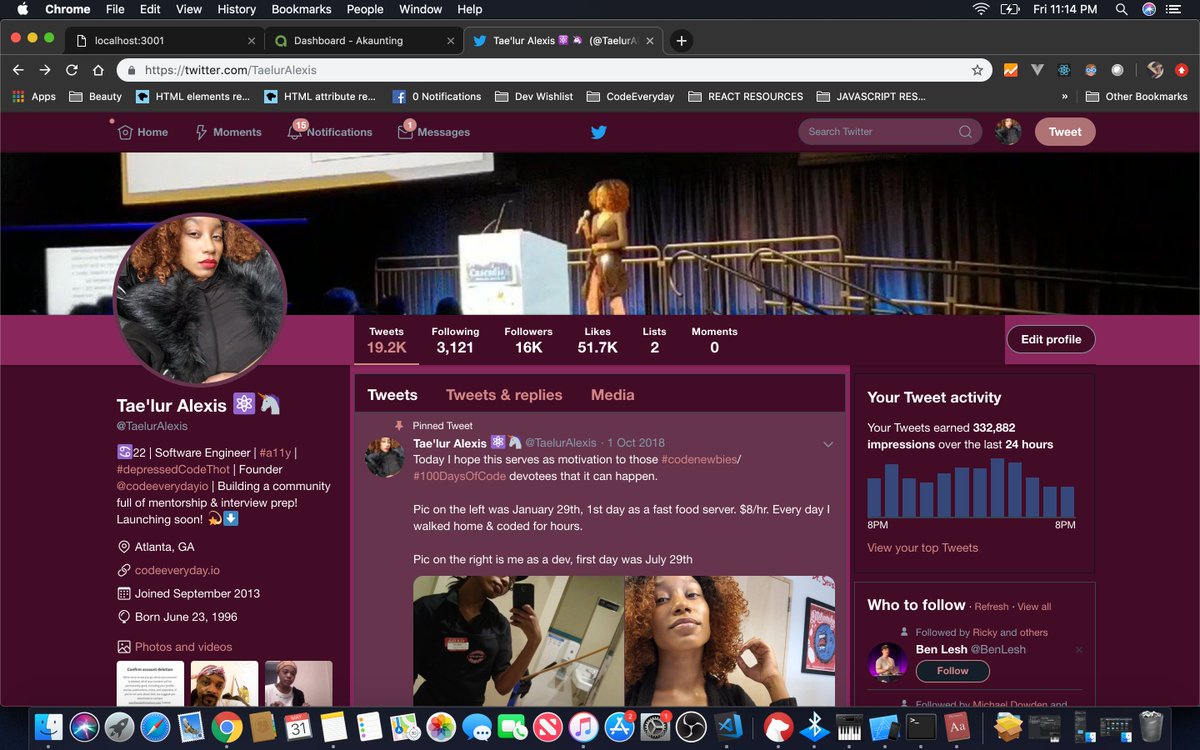Screen dimensions: 1200x750
Task: Open #codenewbies hashtag in pinned tweet
Action: click(x=698, y=459)
